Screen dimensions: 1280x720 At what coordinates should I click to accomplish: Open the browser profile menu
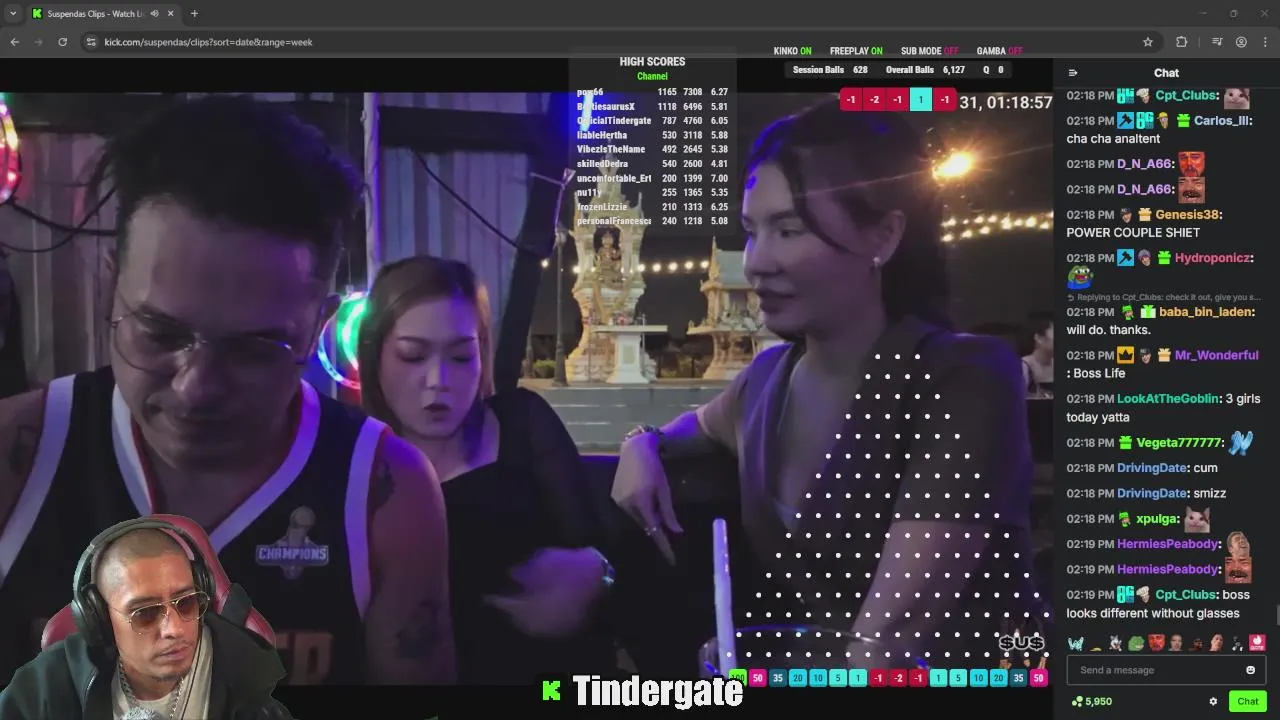pyautogui.click(x=1241, y=42)
